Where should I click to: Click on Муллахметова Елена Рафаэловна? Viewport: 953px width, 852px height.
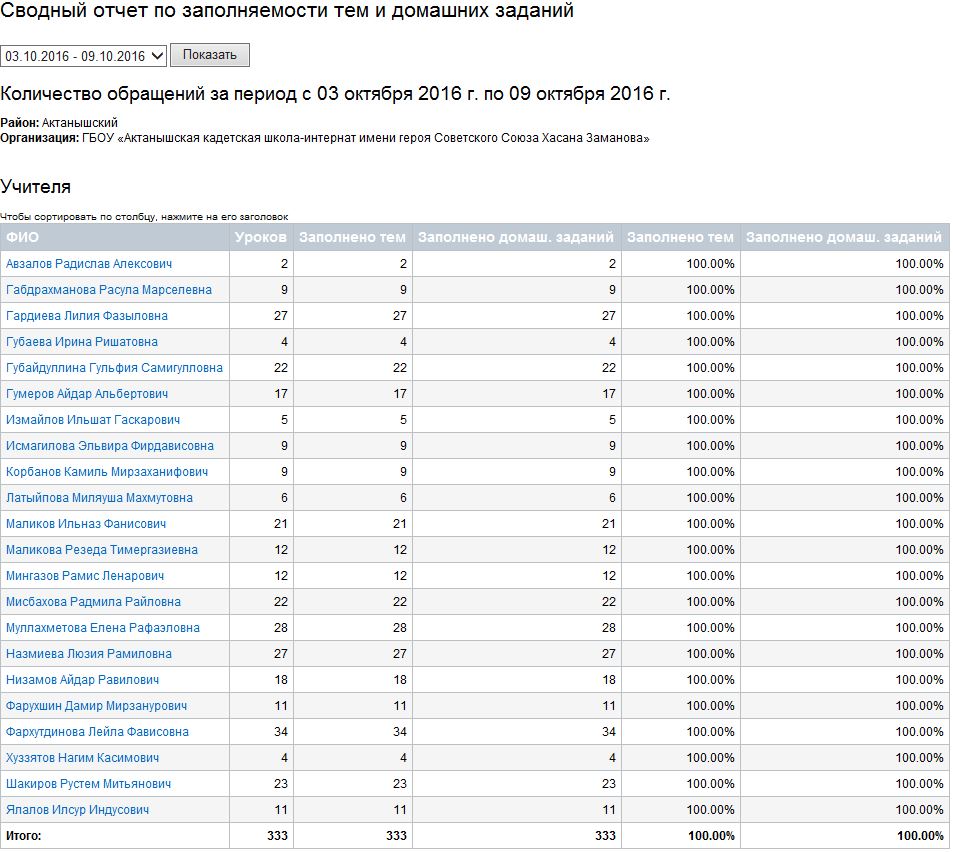tap(103, 628)
